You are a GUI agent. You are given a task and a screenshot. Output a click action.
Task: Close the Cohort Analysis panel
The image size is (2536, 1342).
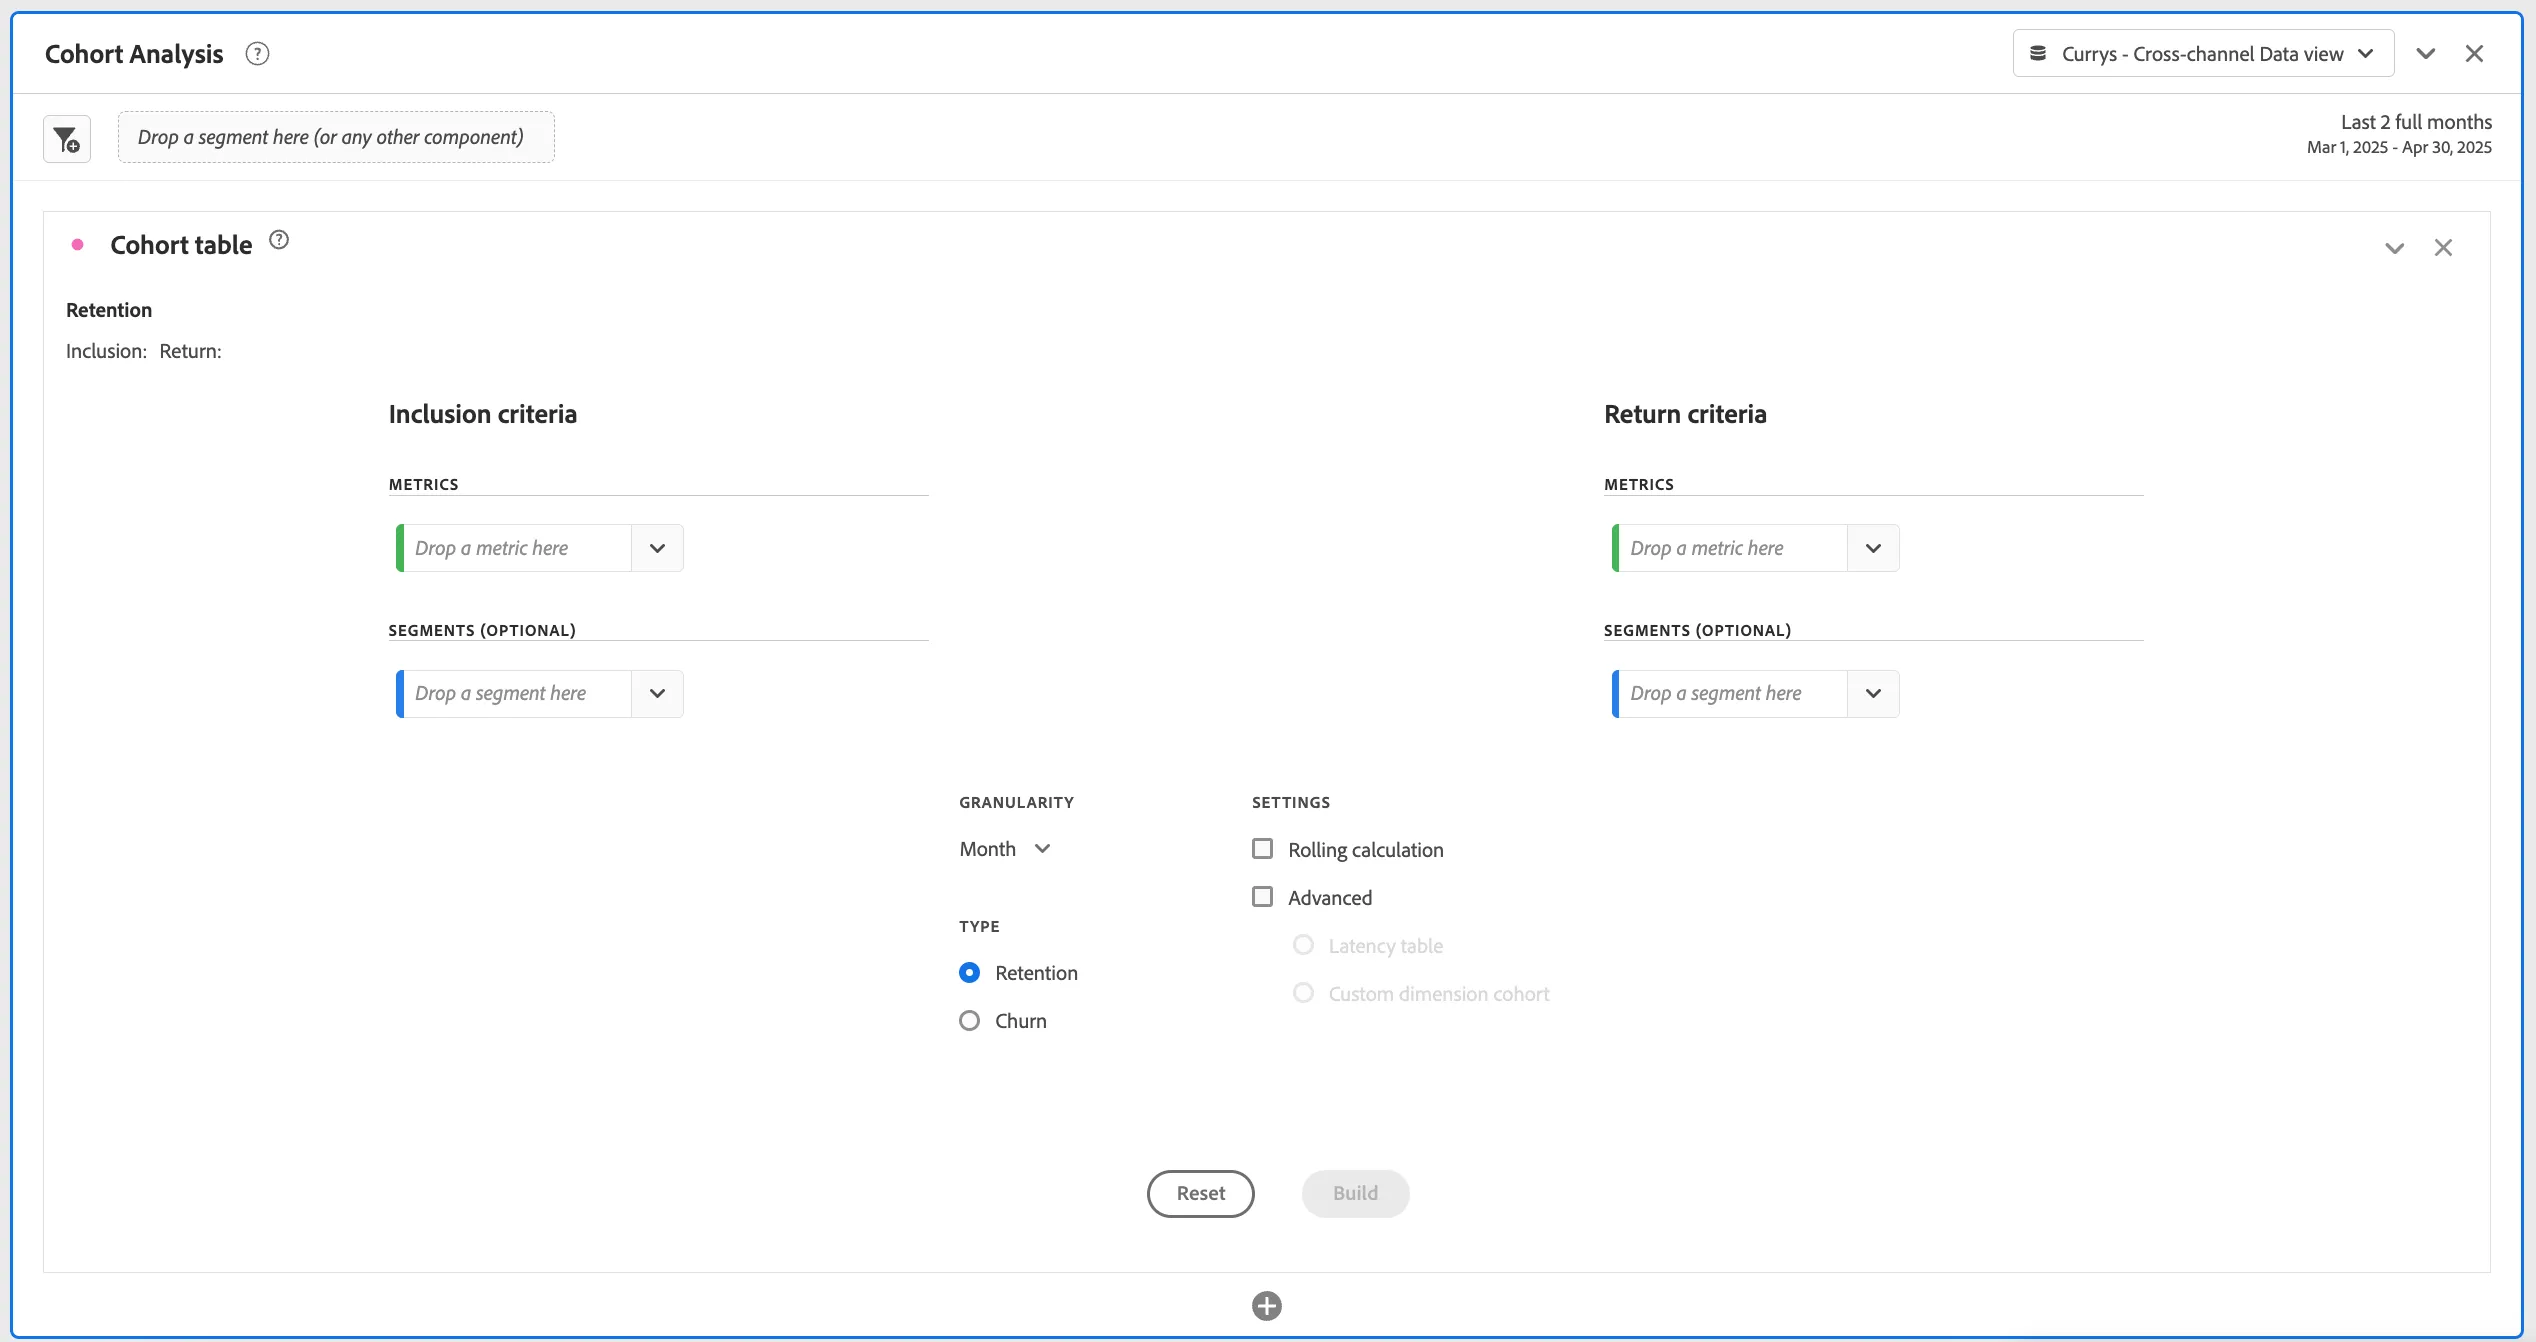2474,54
